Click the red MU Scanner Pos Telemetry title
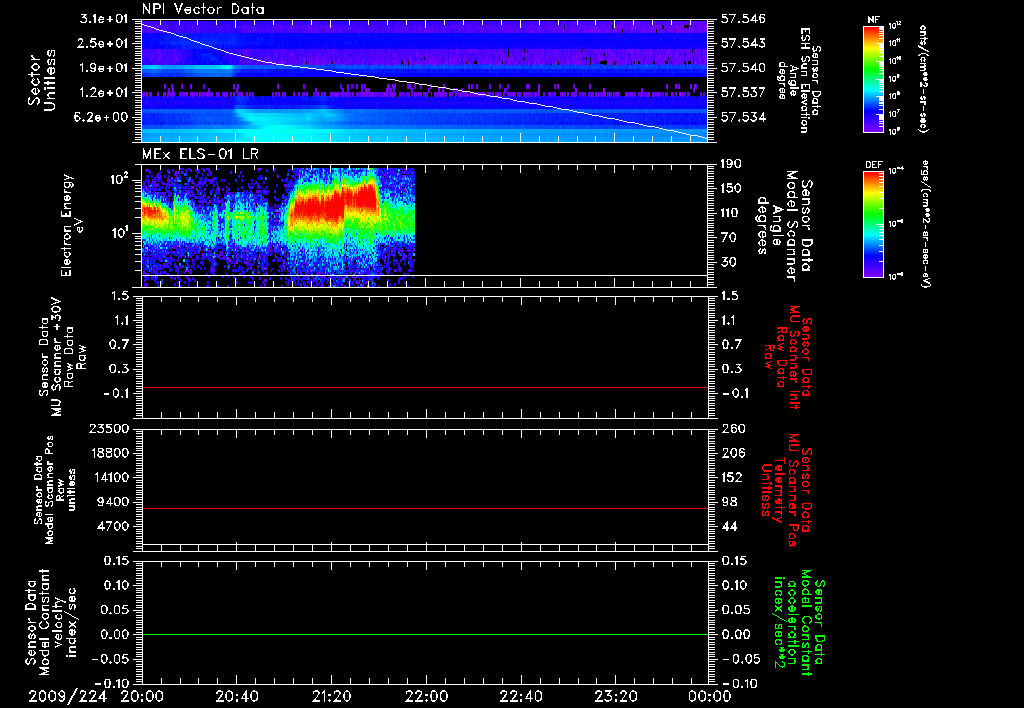1024x708 pixels. pyautogui.click(x=787, y=490)
